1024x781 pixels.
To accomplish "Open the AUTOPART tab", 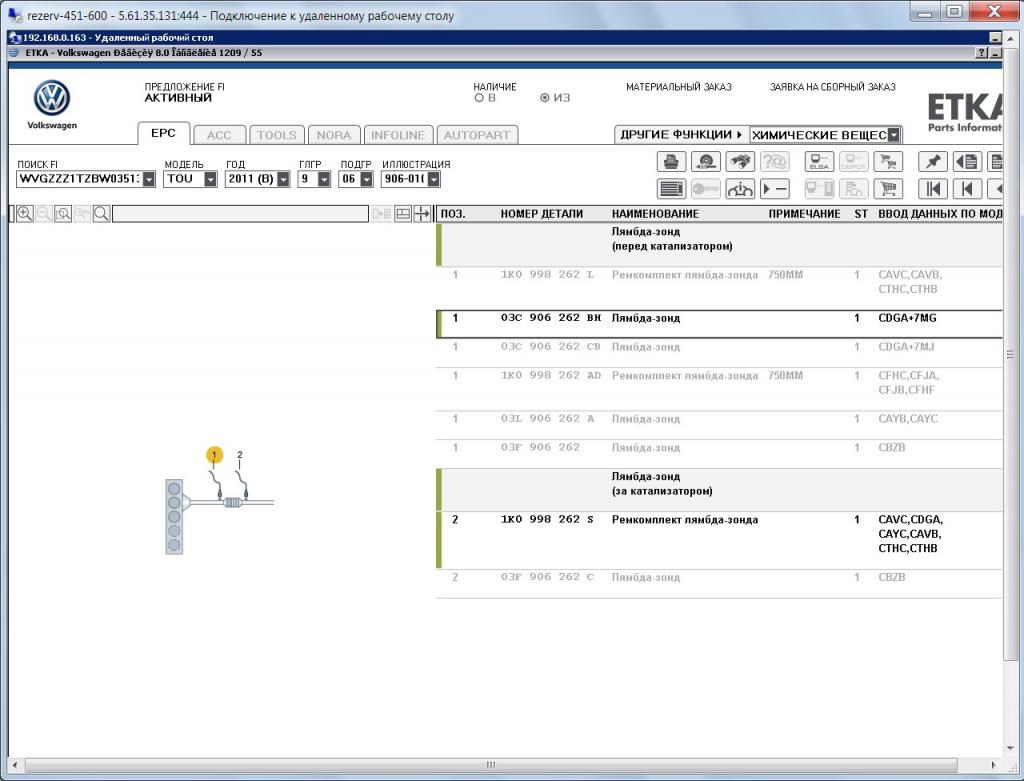I will coord(477,135).
